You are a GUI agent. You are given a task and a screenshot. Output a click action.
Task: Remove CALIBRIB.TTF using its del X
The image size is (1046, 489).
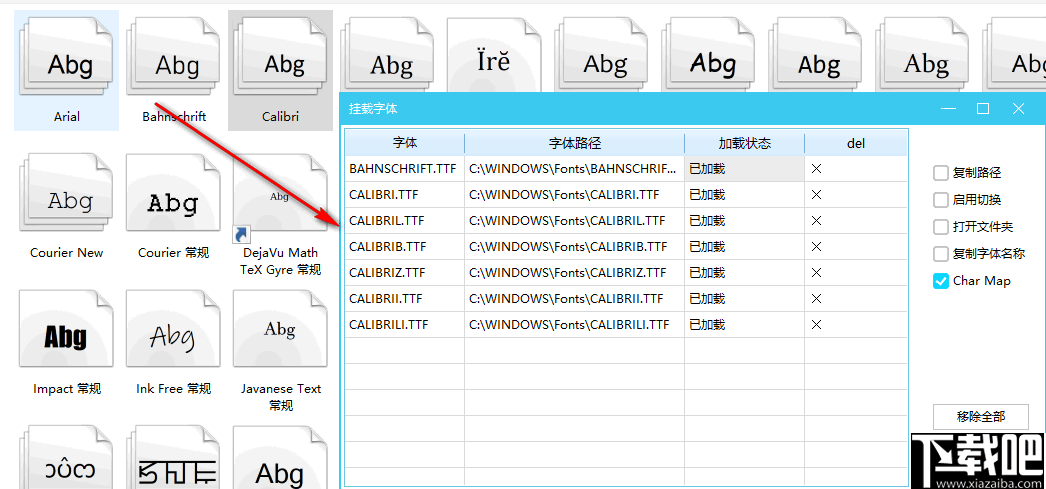pos(816,247)
